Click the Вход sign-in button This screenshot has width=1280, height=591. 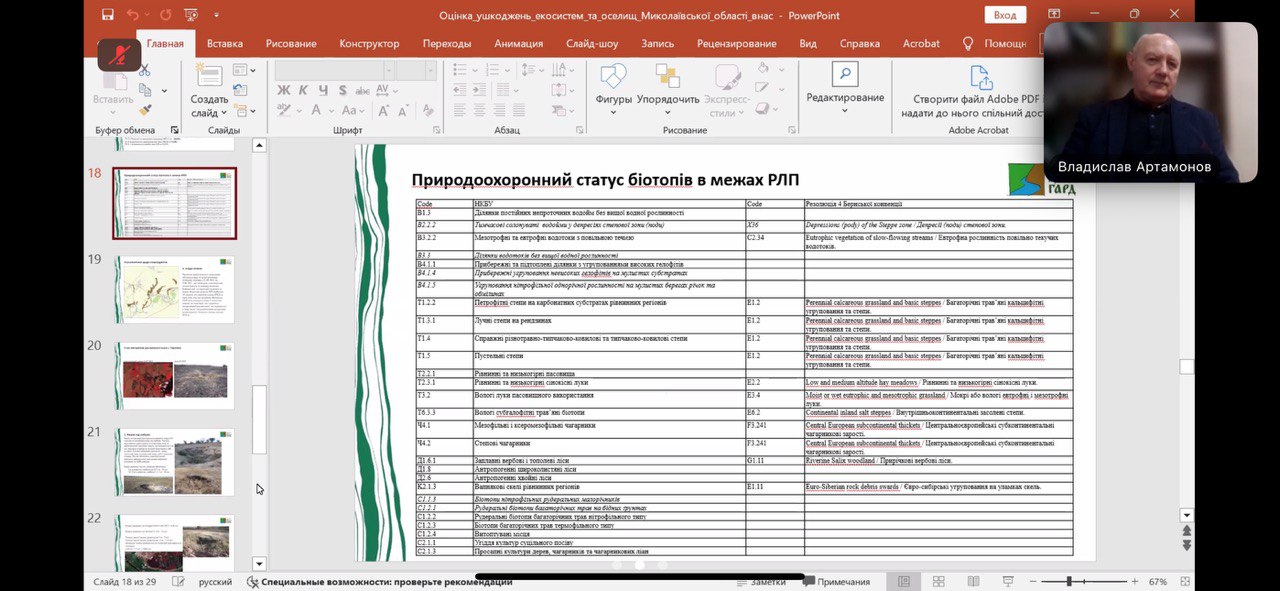[x=1005, y=15]
